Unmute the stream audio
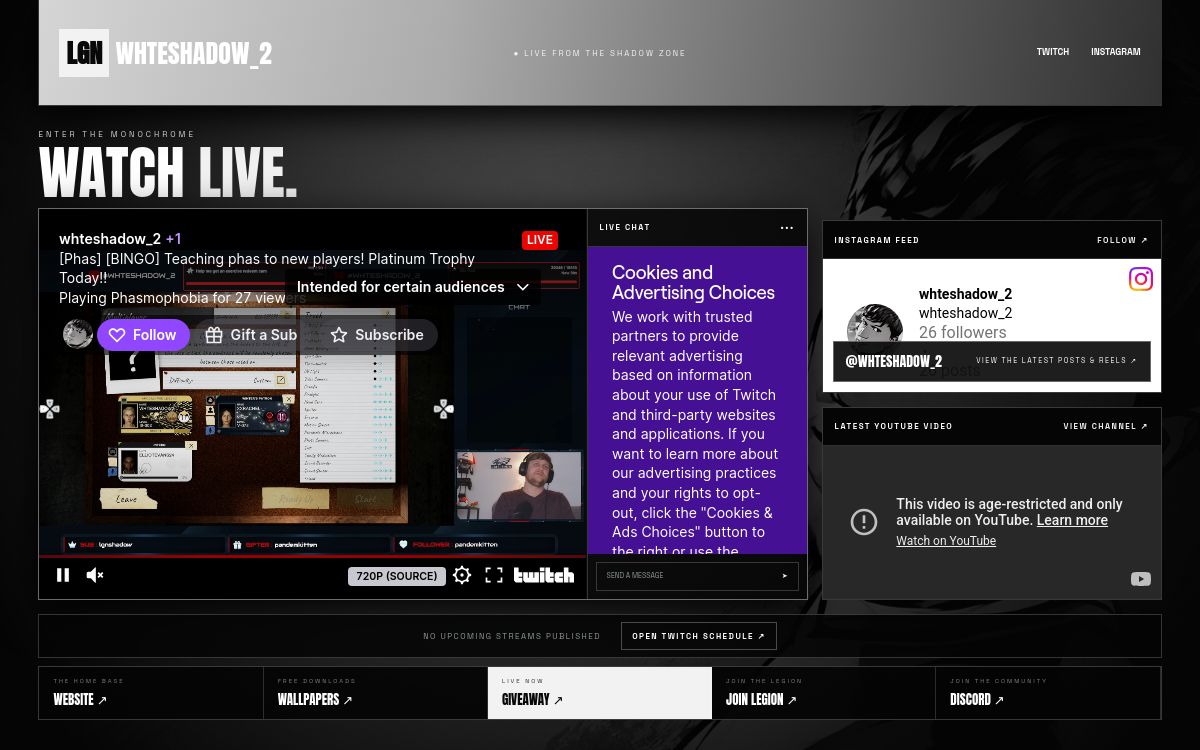The width and height of the screenshot is (1200, 750). coord(95,575)
